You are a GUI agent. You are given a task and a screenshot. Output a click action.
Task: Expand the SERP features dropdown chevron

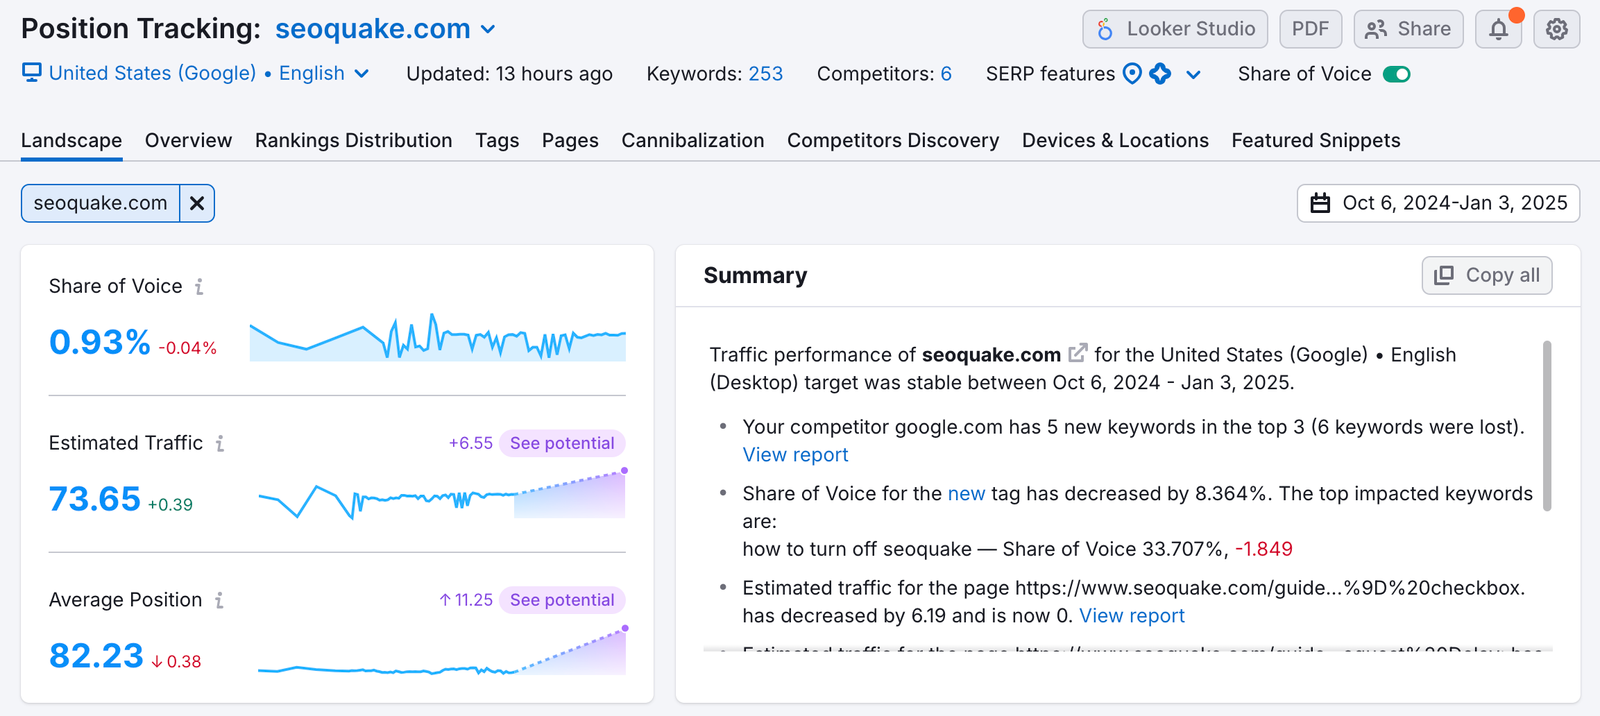click(1193, 74)
